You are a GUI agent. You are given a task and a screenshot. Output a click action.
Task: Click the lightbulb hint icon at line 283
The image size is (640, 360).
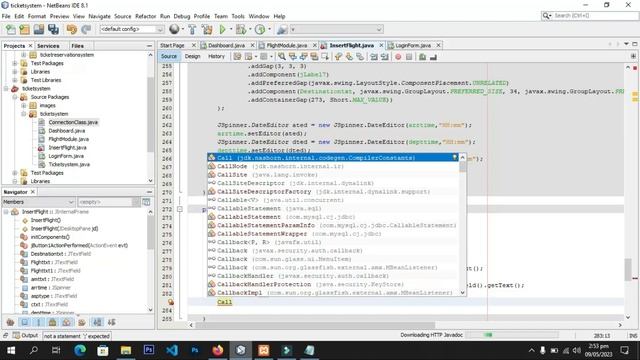171,302
